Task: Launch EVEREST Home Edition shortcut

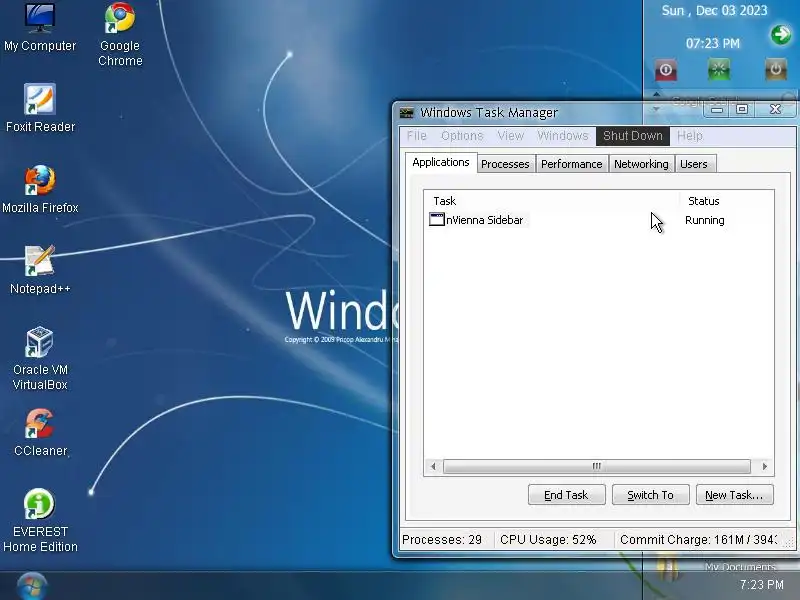Action: pos(40,520)
